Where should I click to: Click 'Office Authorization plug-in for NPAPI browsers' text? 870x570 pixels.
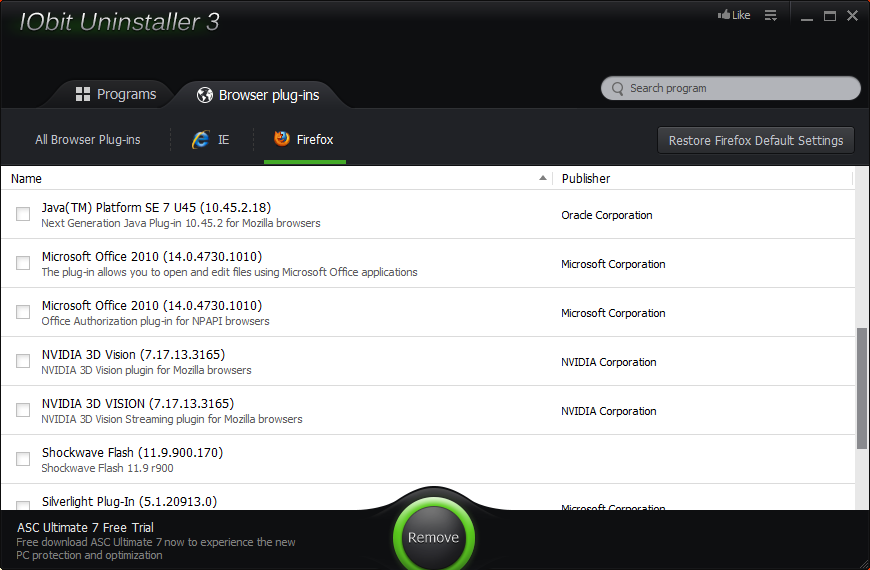tap(155, 321)
